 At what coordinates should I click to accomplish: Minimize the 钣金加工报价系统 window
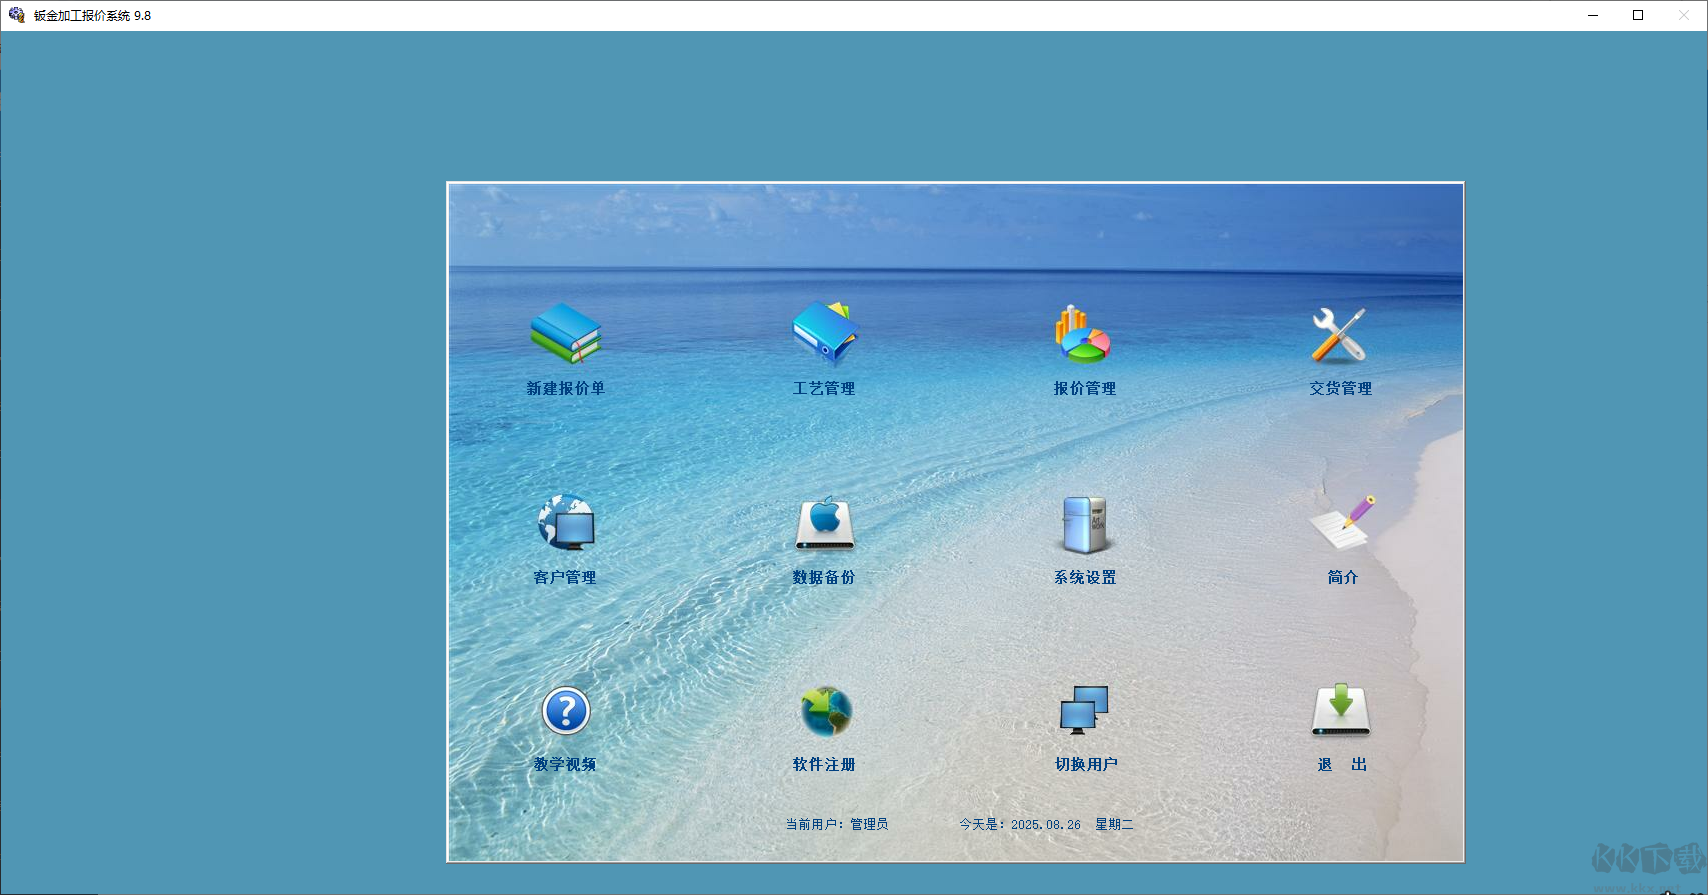point(1593,15)
